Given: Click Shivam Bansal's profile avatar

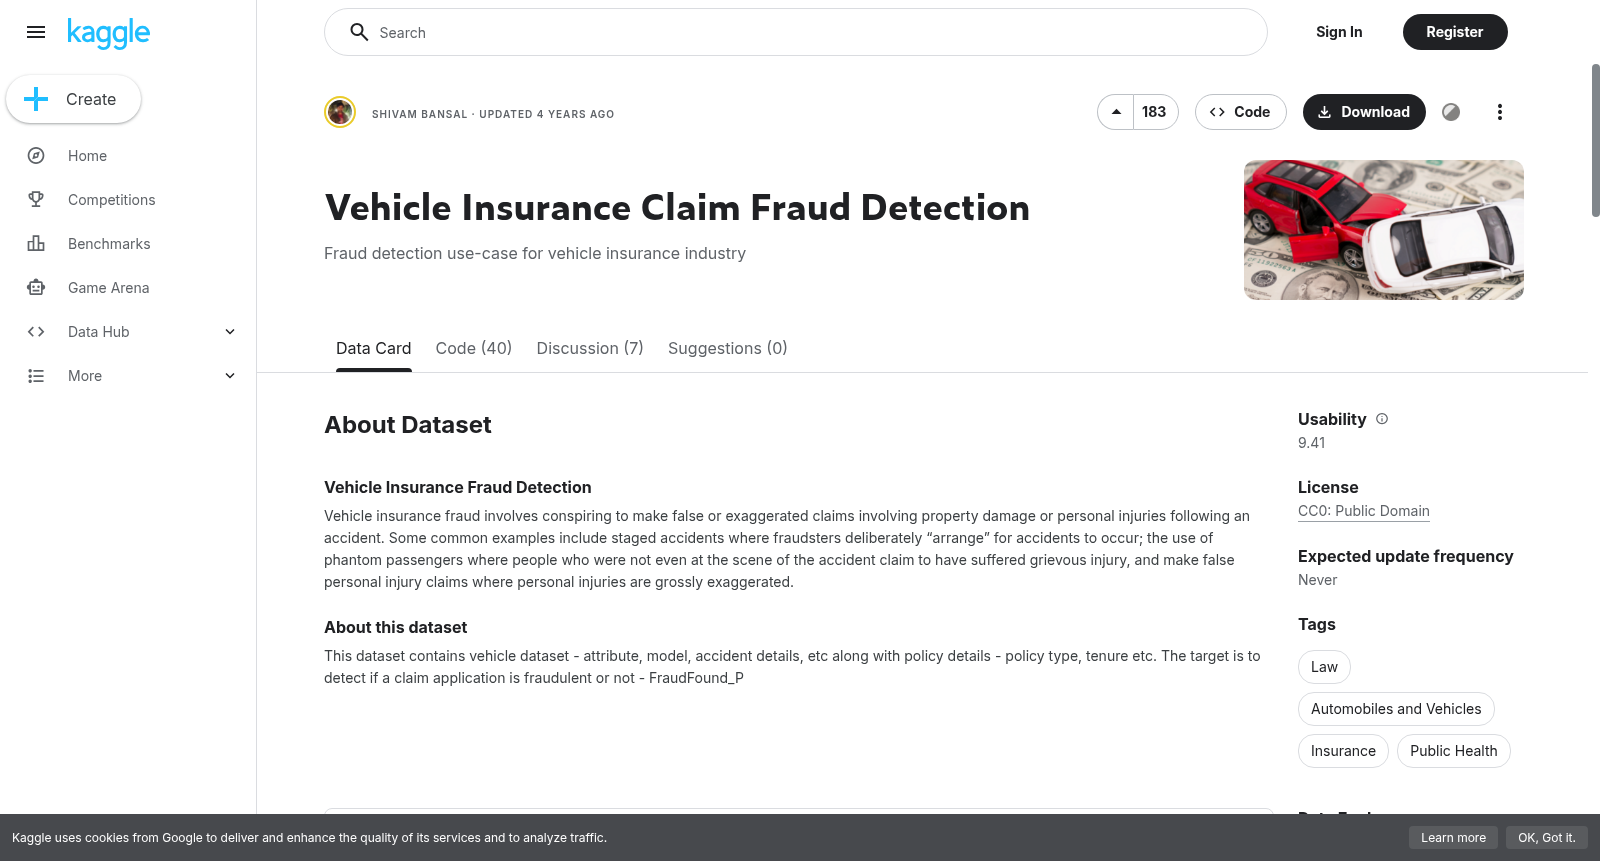Looking at the screenshot, I should 340,112.
